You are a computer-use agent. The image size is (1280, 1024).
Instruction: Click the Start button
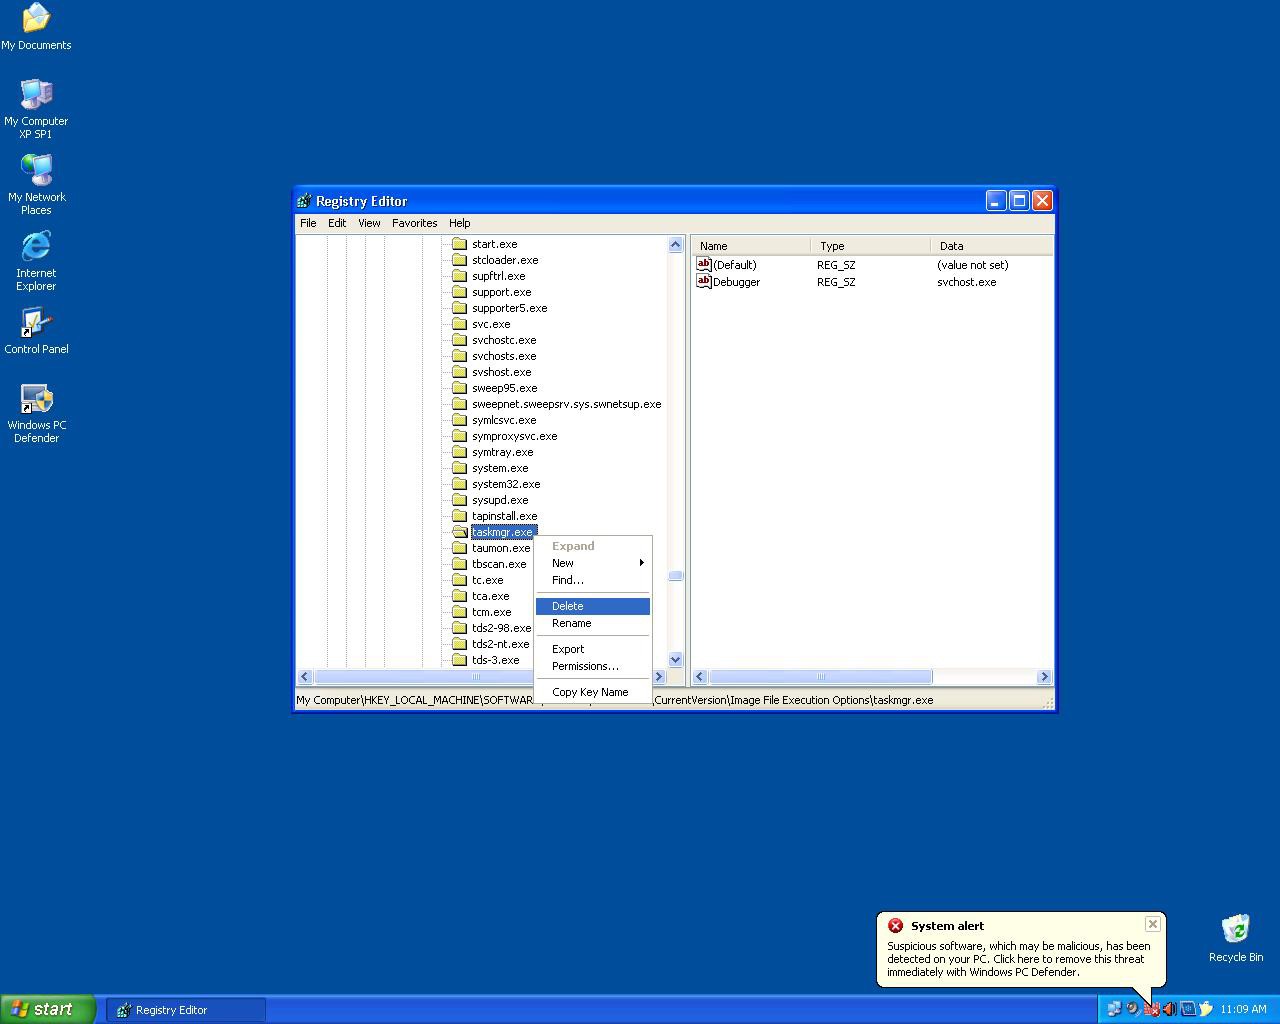coord(48,1009)
